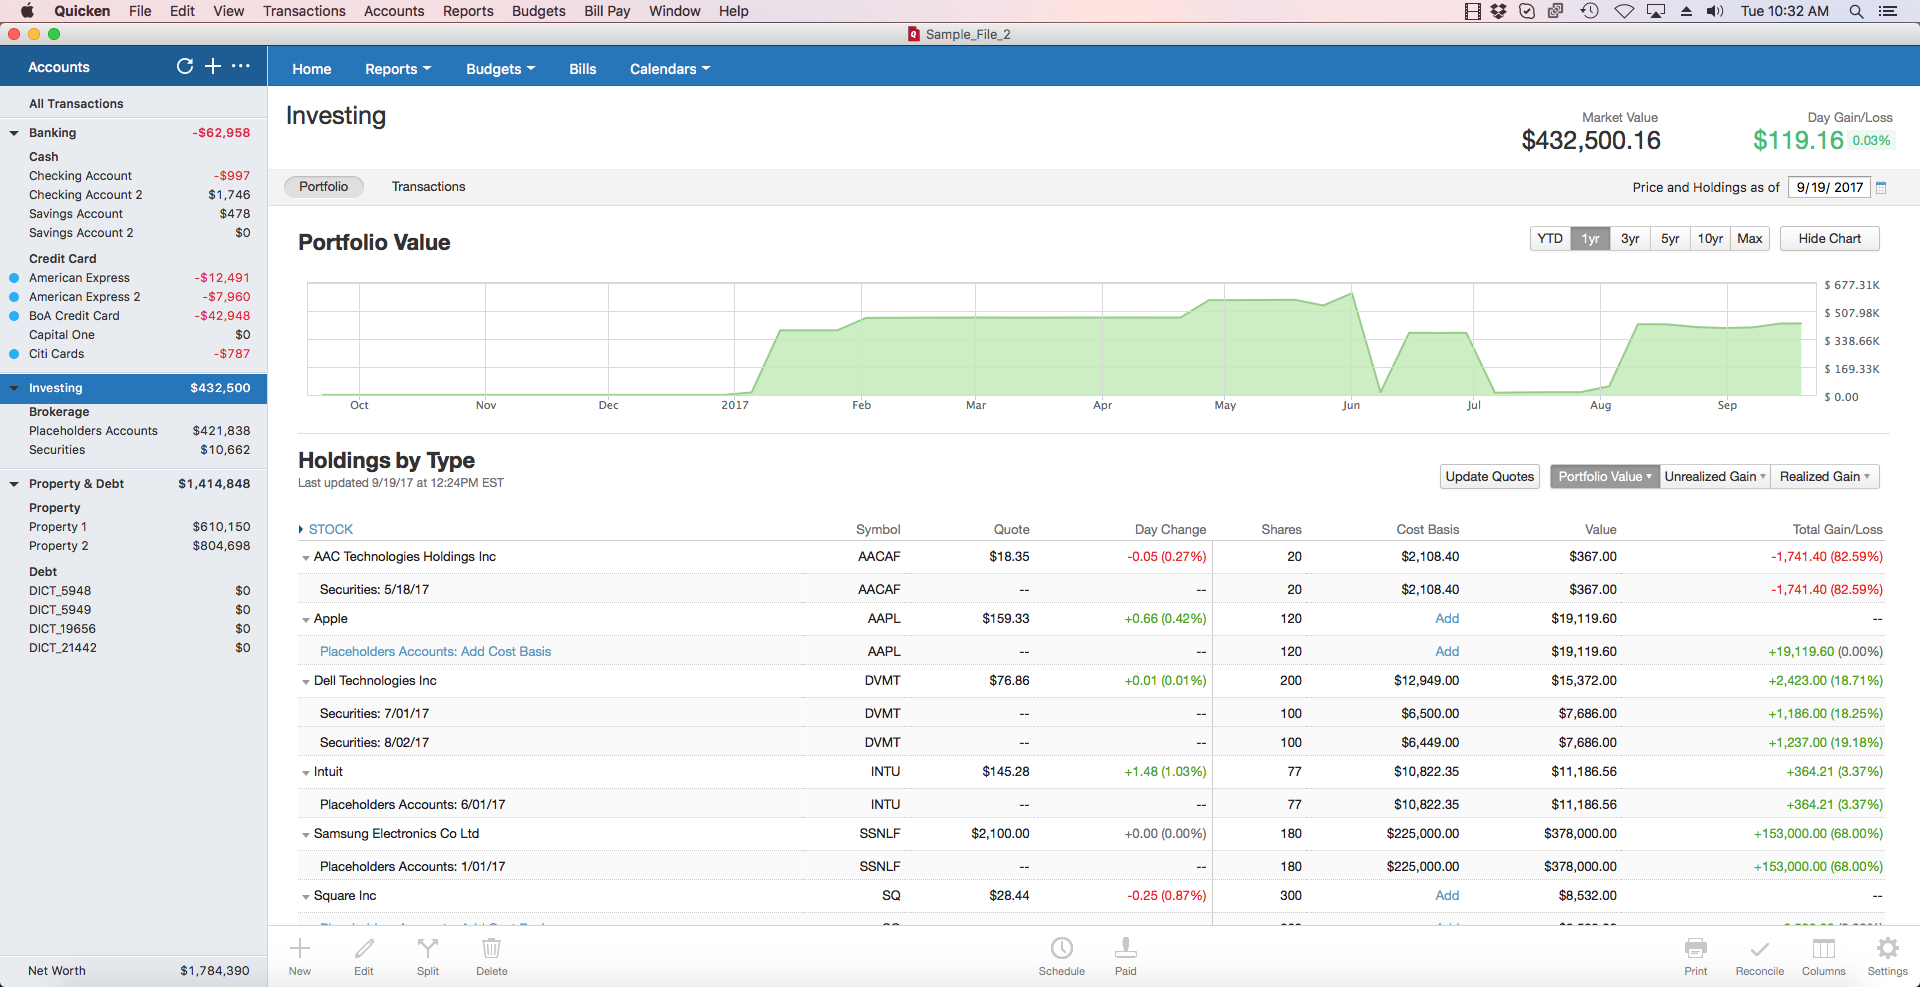Open the calendar picker beside the date
Screen dimensions: 1920x987
pyautogui.click(x=1881, y=187)
